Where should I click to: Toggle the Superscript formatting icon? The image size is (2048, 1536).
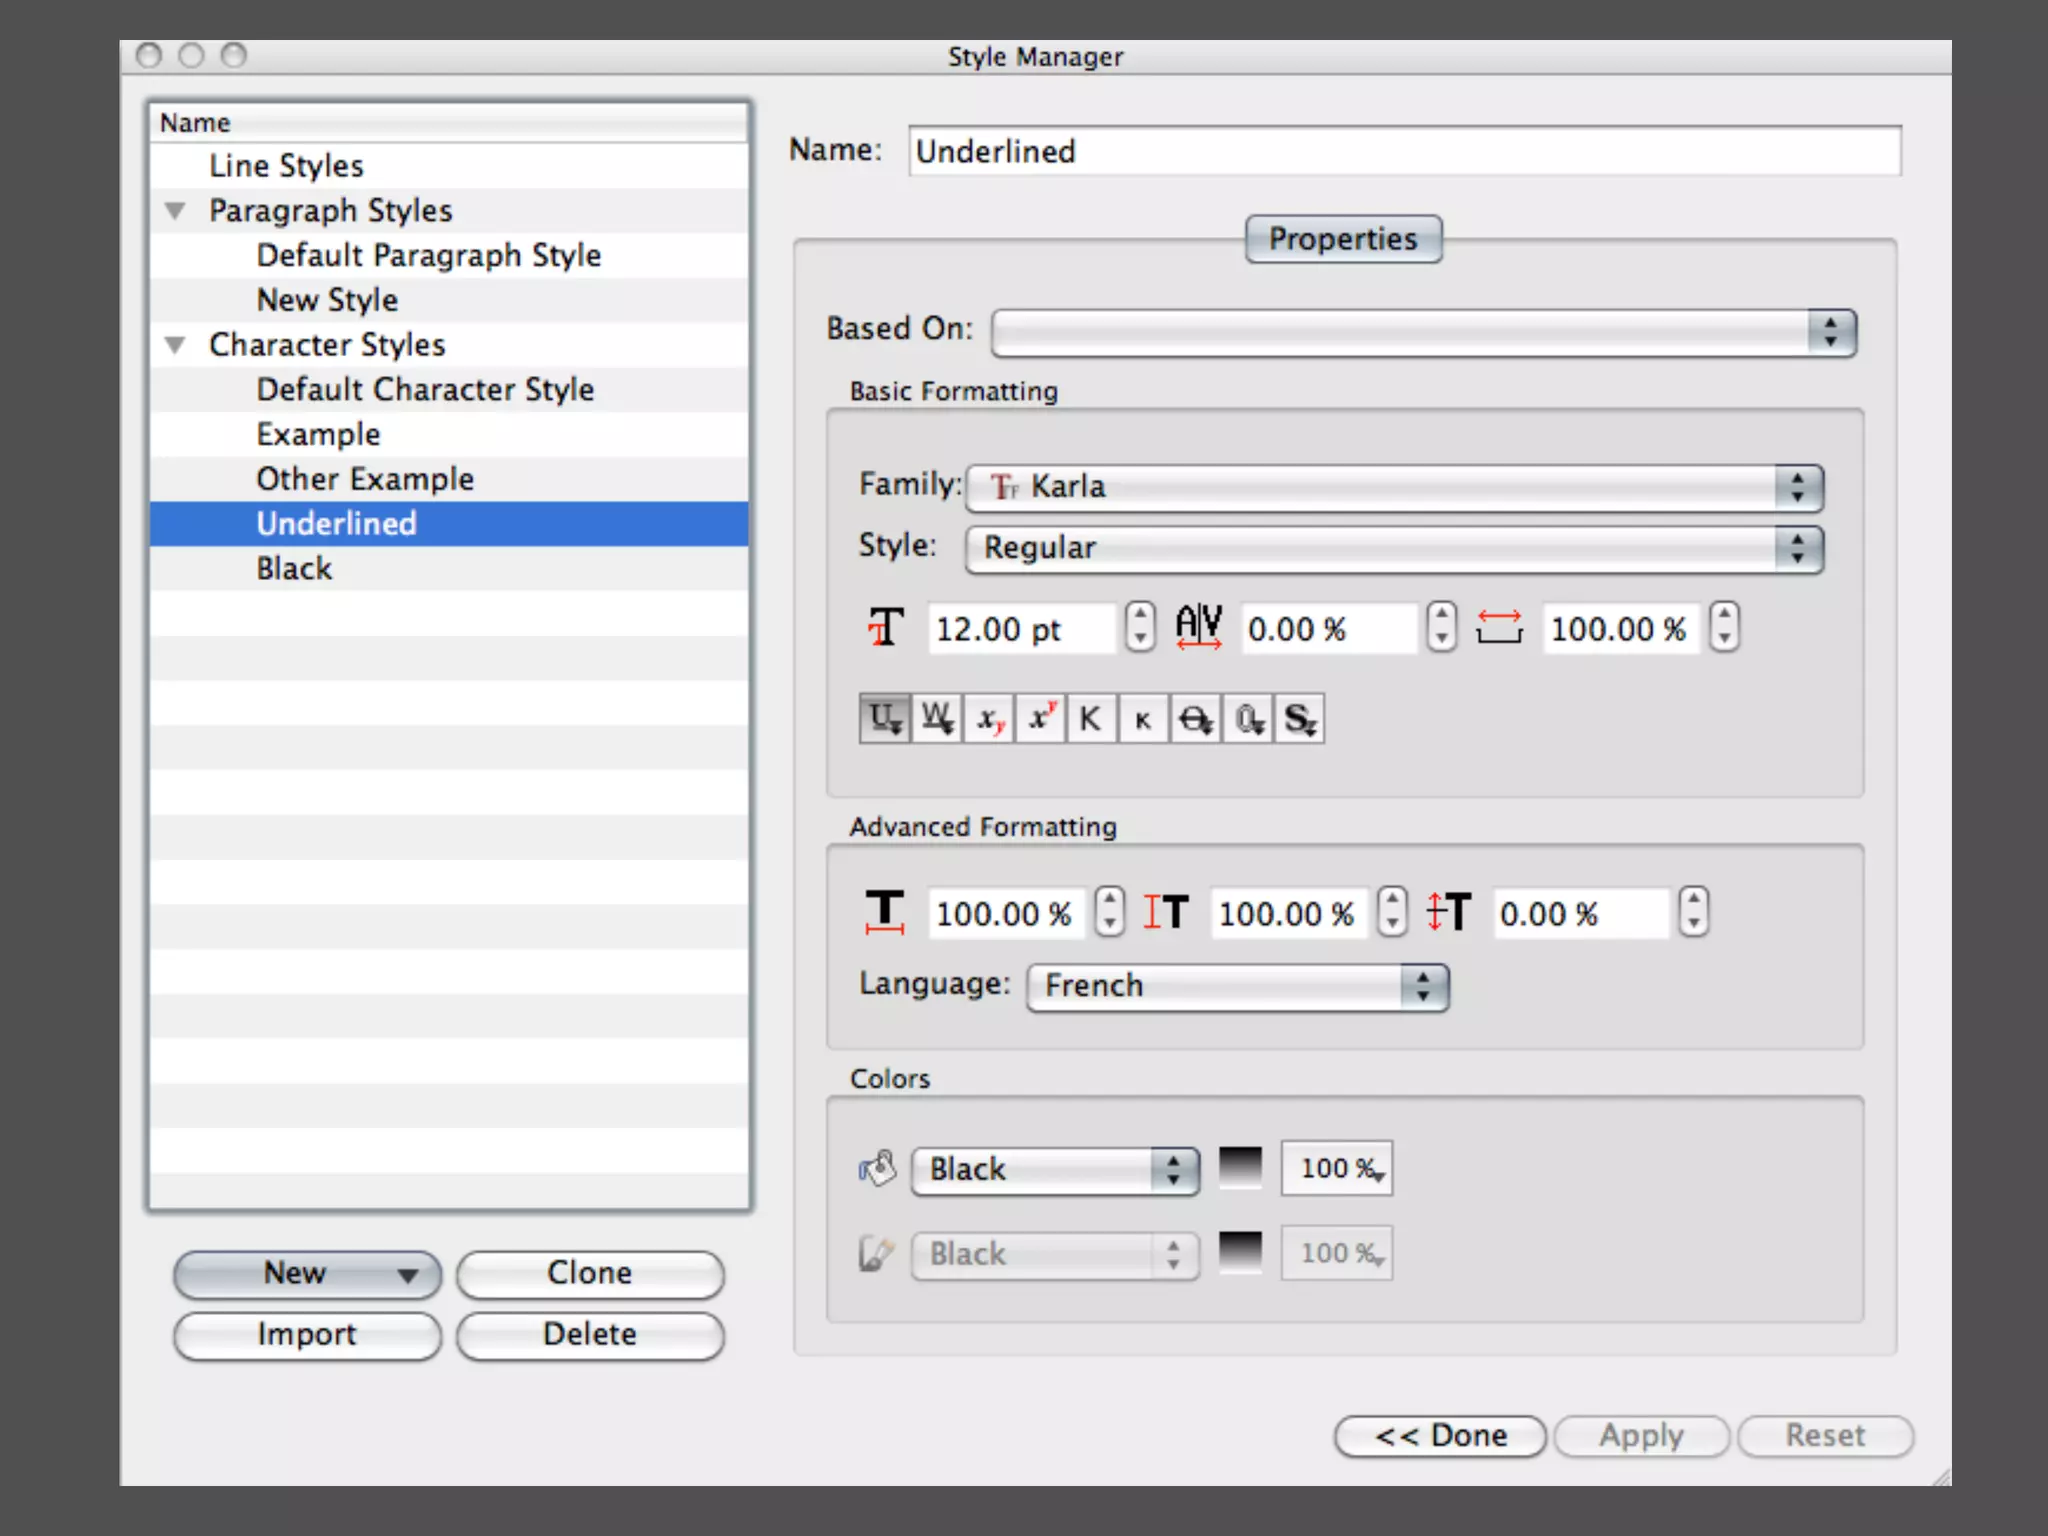point(1041,719)
